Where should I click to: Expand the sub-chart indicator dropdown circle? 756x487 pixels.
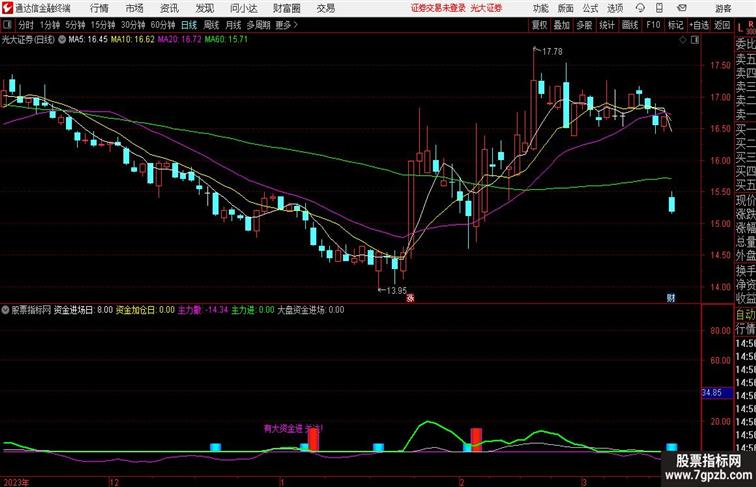(x=6, y=310)
